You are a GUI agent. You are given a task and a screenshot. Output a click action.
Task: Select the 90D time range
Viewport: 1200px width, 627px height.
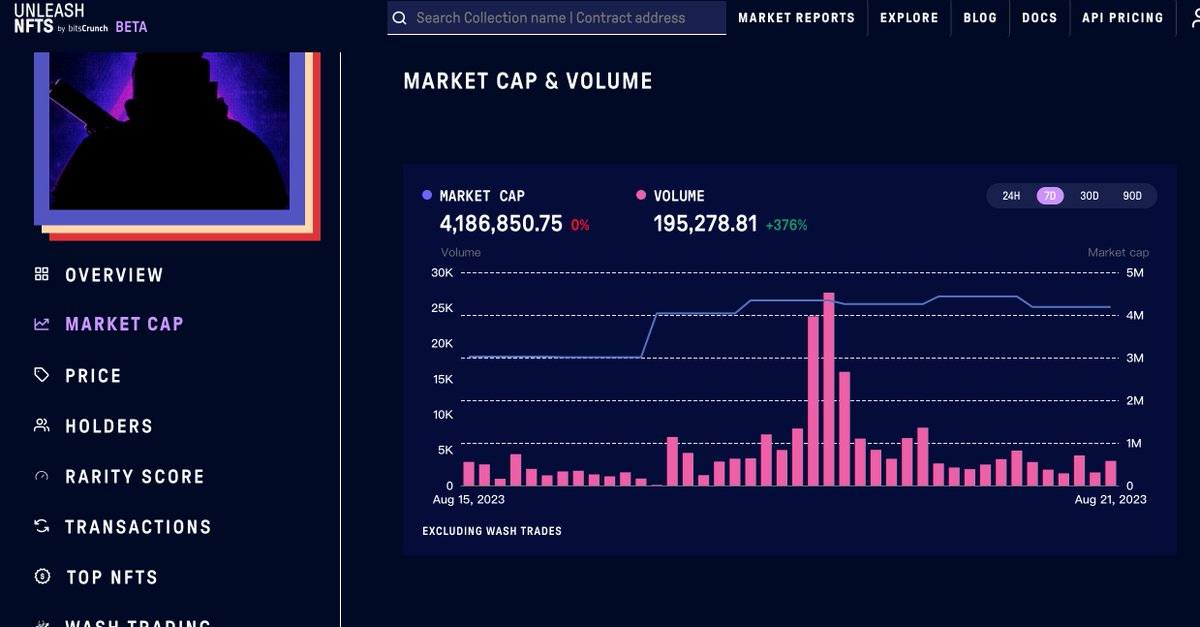(1132, 196)
